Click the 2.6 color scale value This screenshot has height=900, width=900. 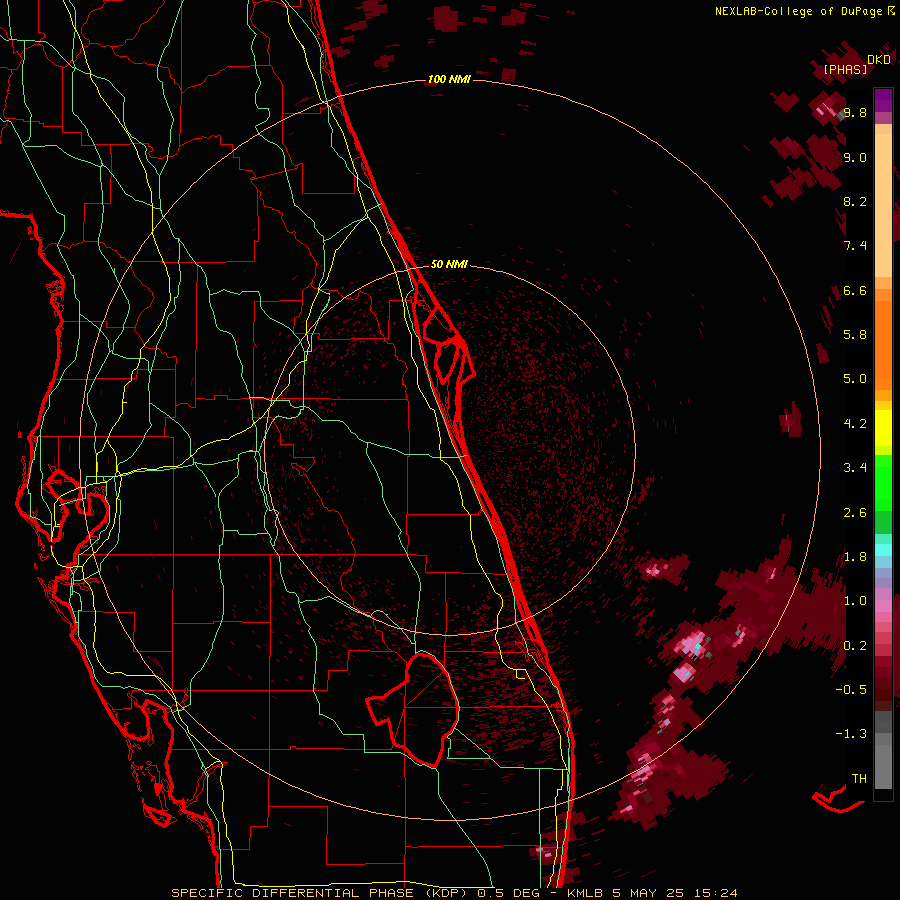click(855, 513)
